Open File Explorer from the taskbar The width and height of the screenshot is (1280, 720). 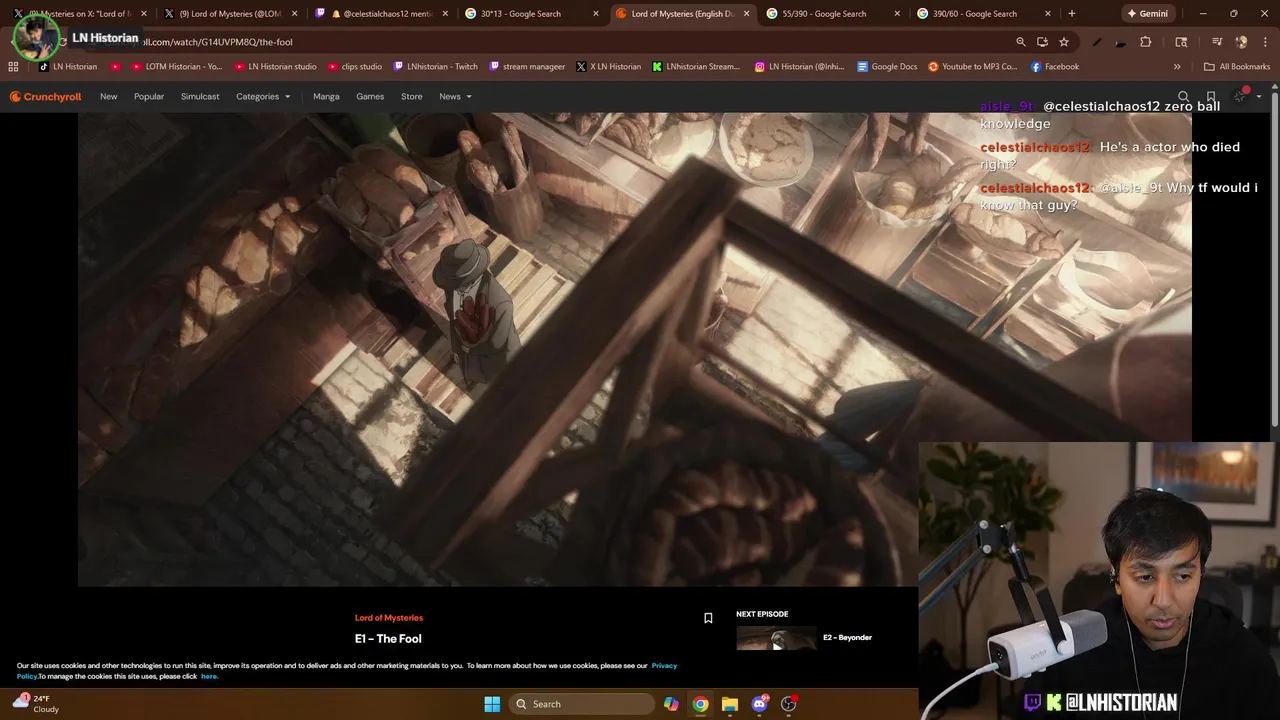point(730,704)
